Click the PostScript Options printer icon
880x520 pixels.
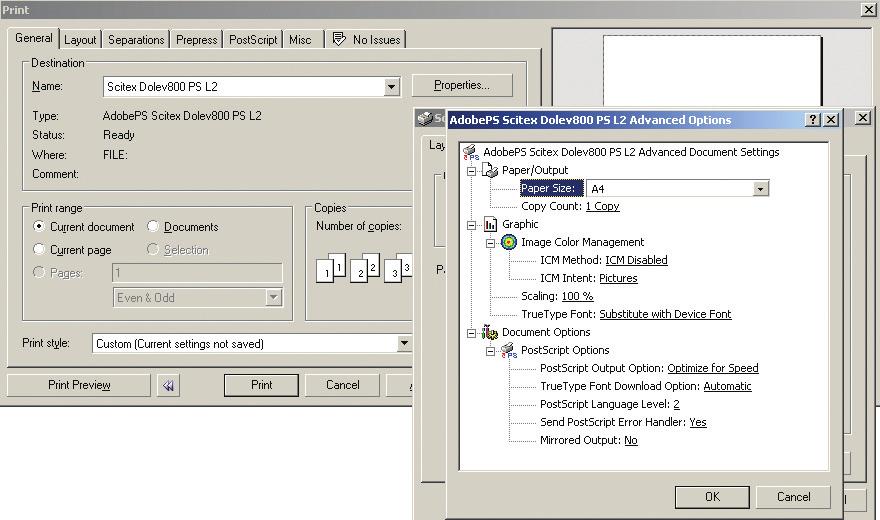click(x=509, y=351)
